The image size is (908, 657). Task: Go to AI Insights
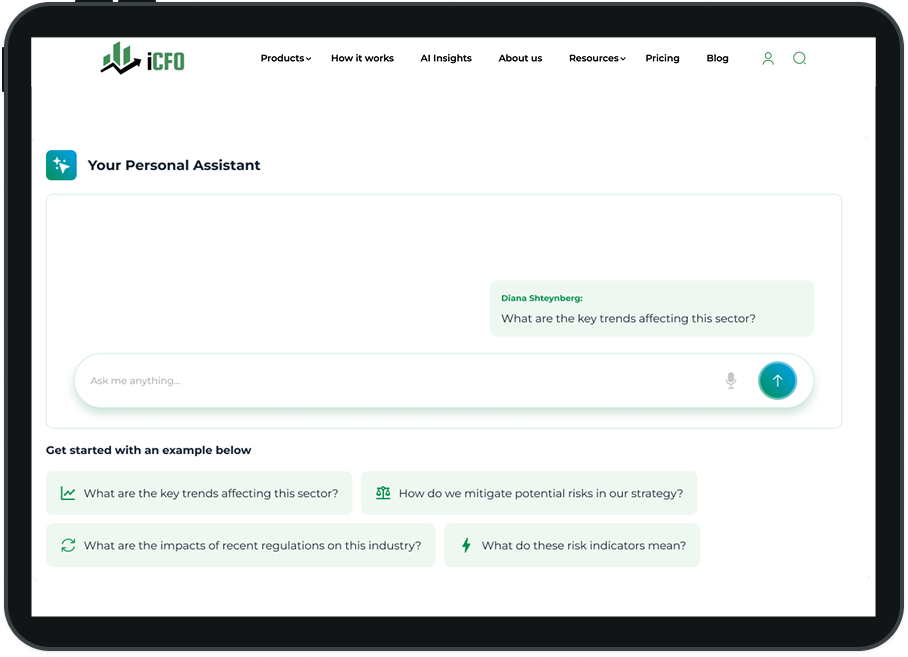(446, 59)
